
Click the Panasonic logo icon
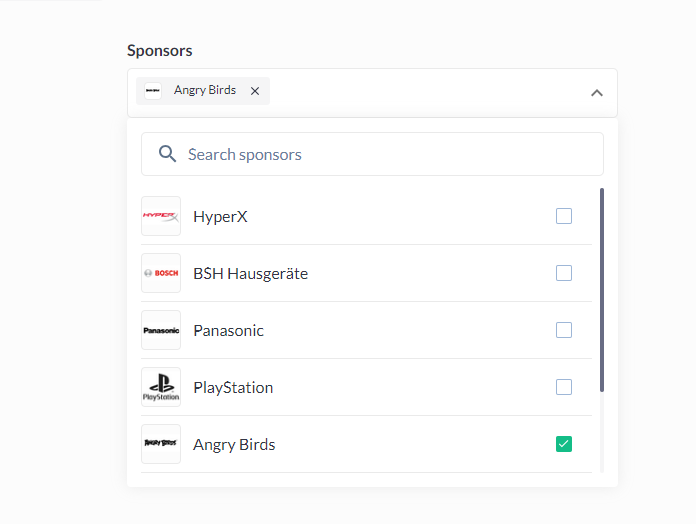[161, 330]
